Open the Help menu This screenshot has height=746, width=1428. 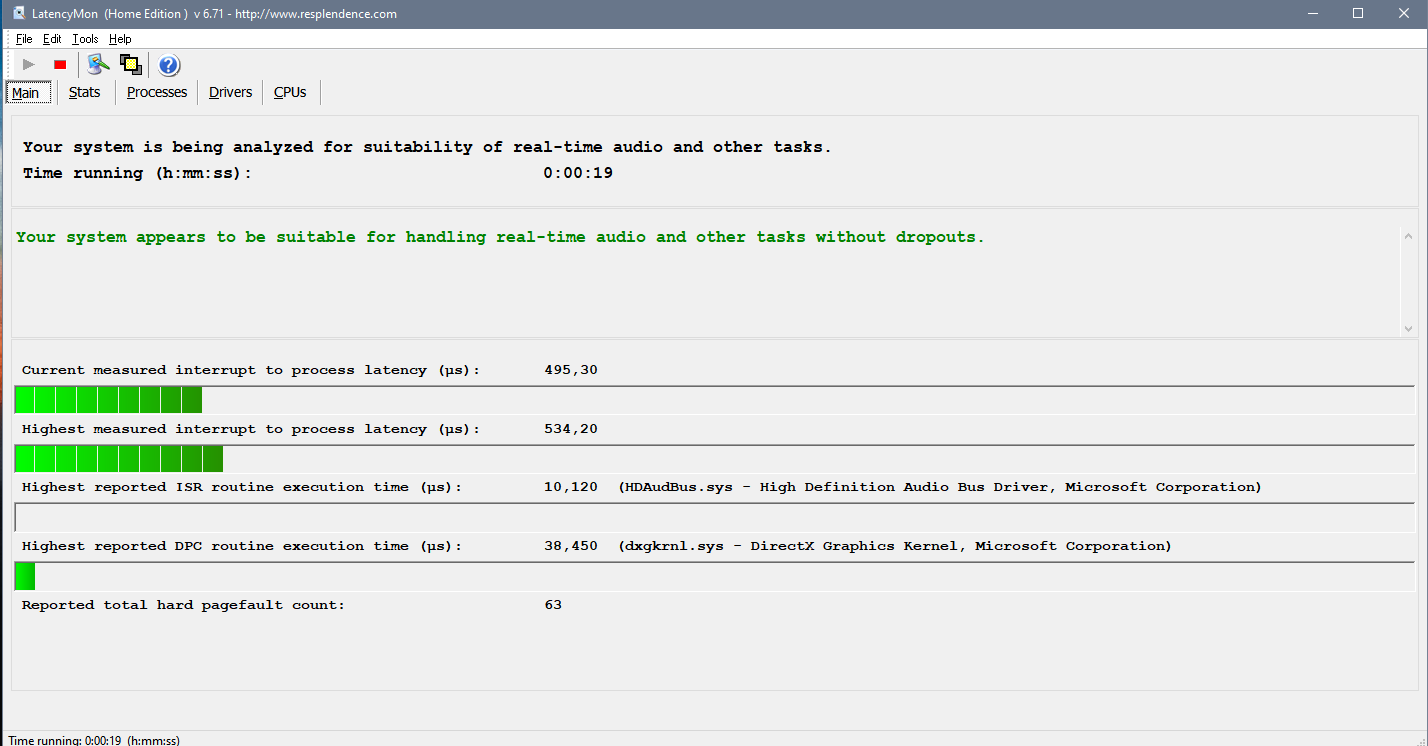[120, 39]
